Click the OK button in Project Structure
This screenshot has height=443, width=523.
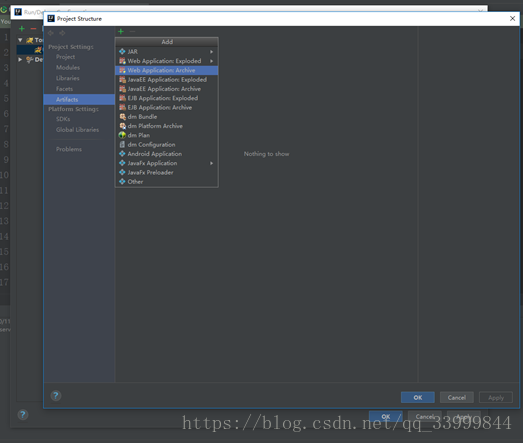pyautogui.click(x=418, y=397)
